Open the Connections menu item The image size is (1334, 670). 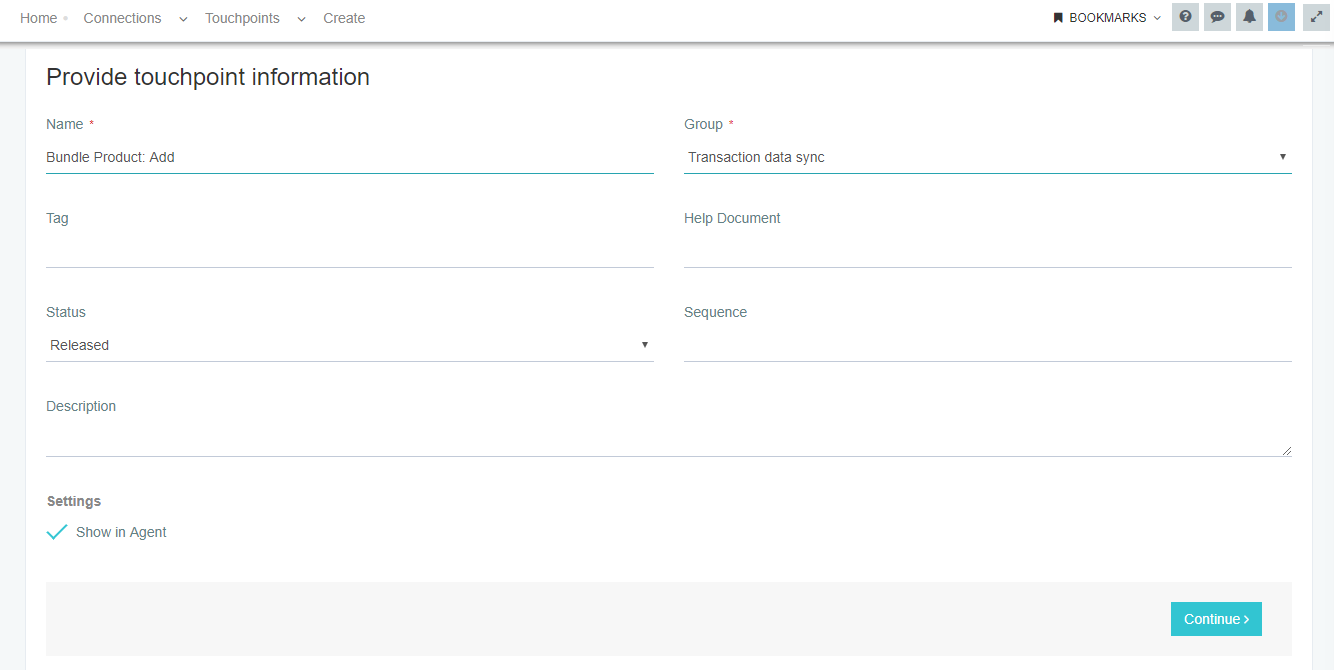(x=122, y=18)
